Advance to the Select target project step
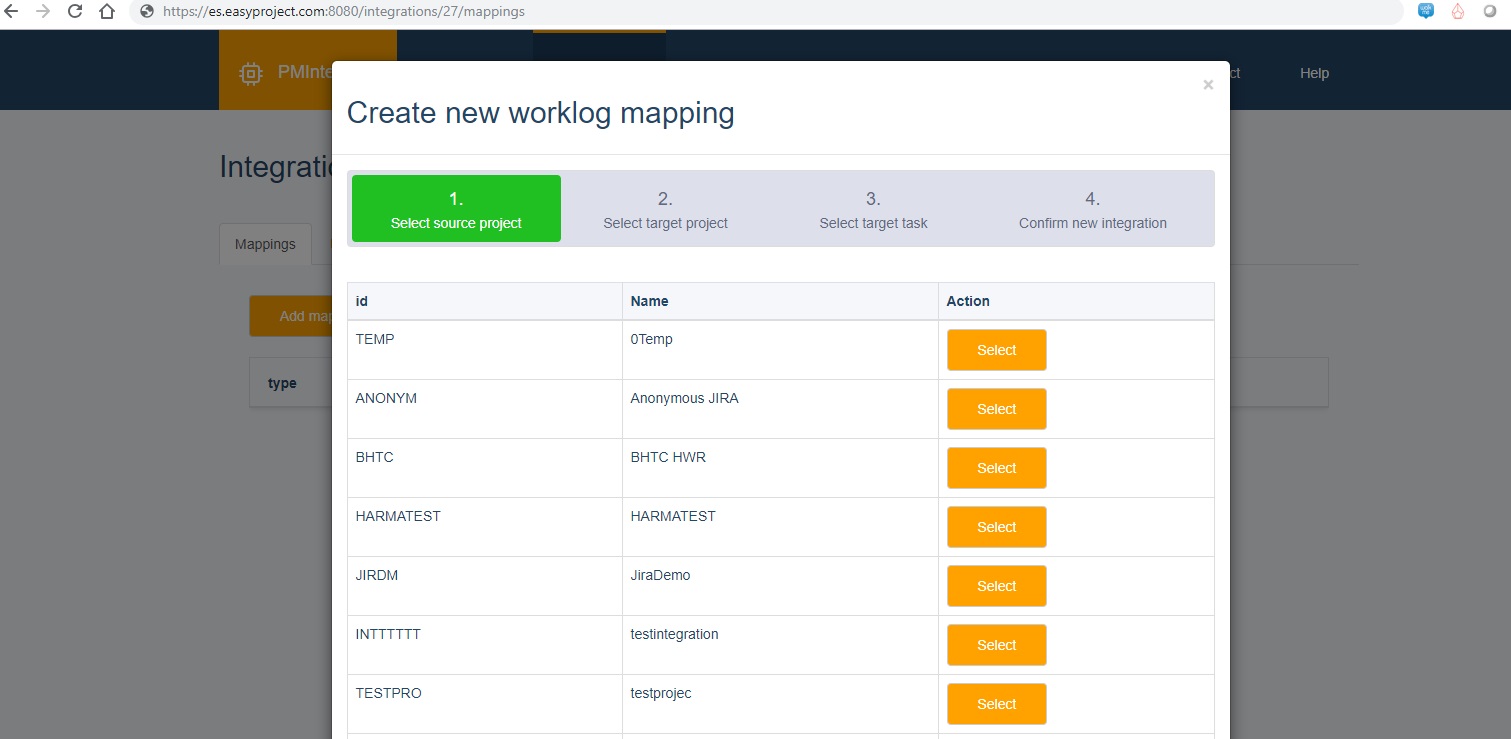This screenshot has height=739, width=1511. point(665,208)
